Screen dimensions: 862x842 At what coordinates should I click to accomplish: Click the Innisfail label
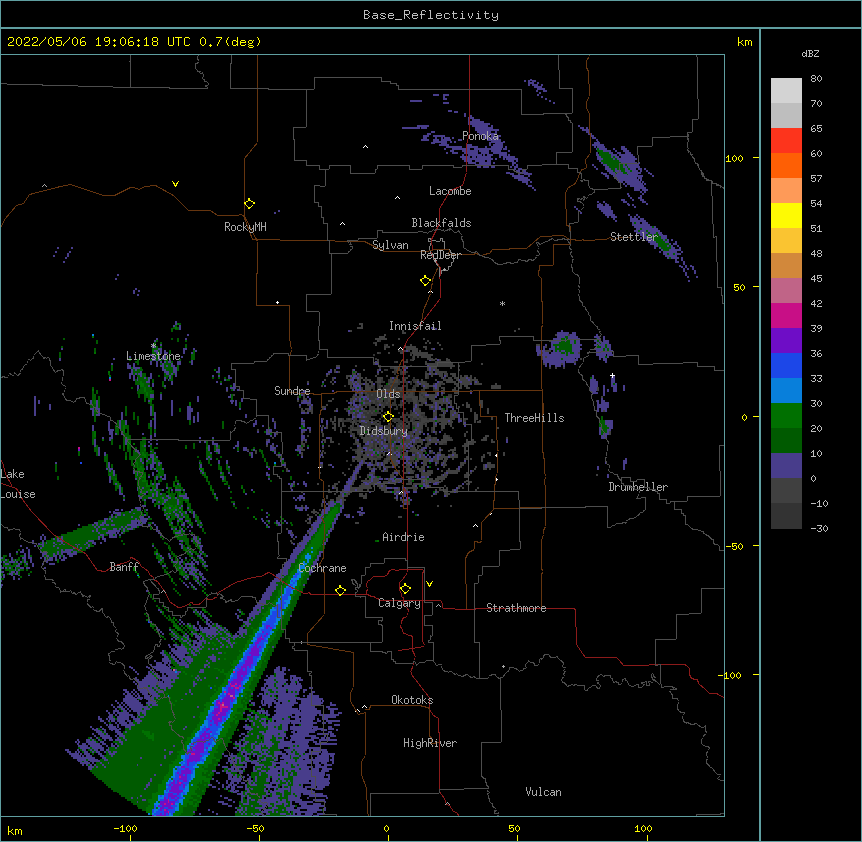click(x=415, y=326)
